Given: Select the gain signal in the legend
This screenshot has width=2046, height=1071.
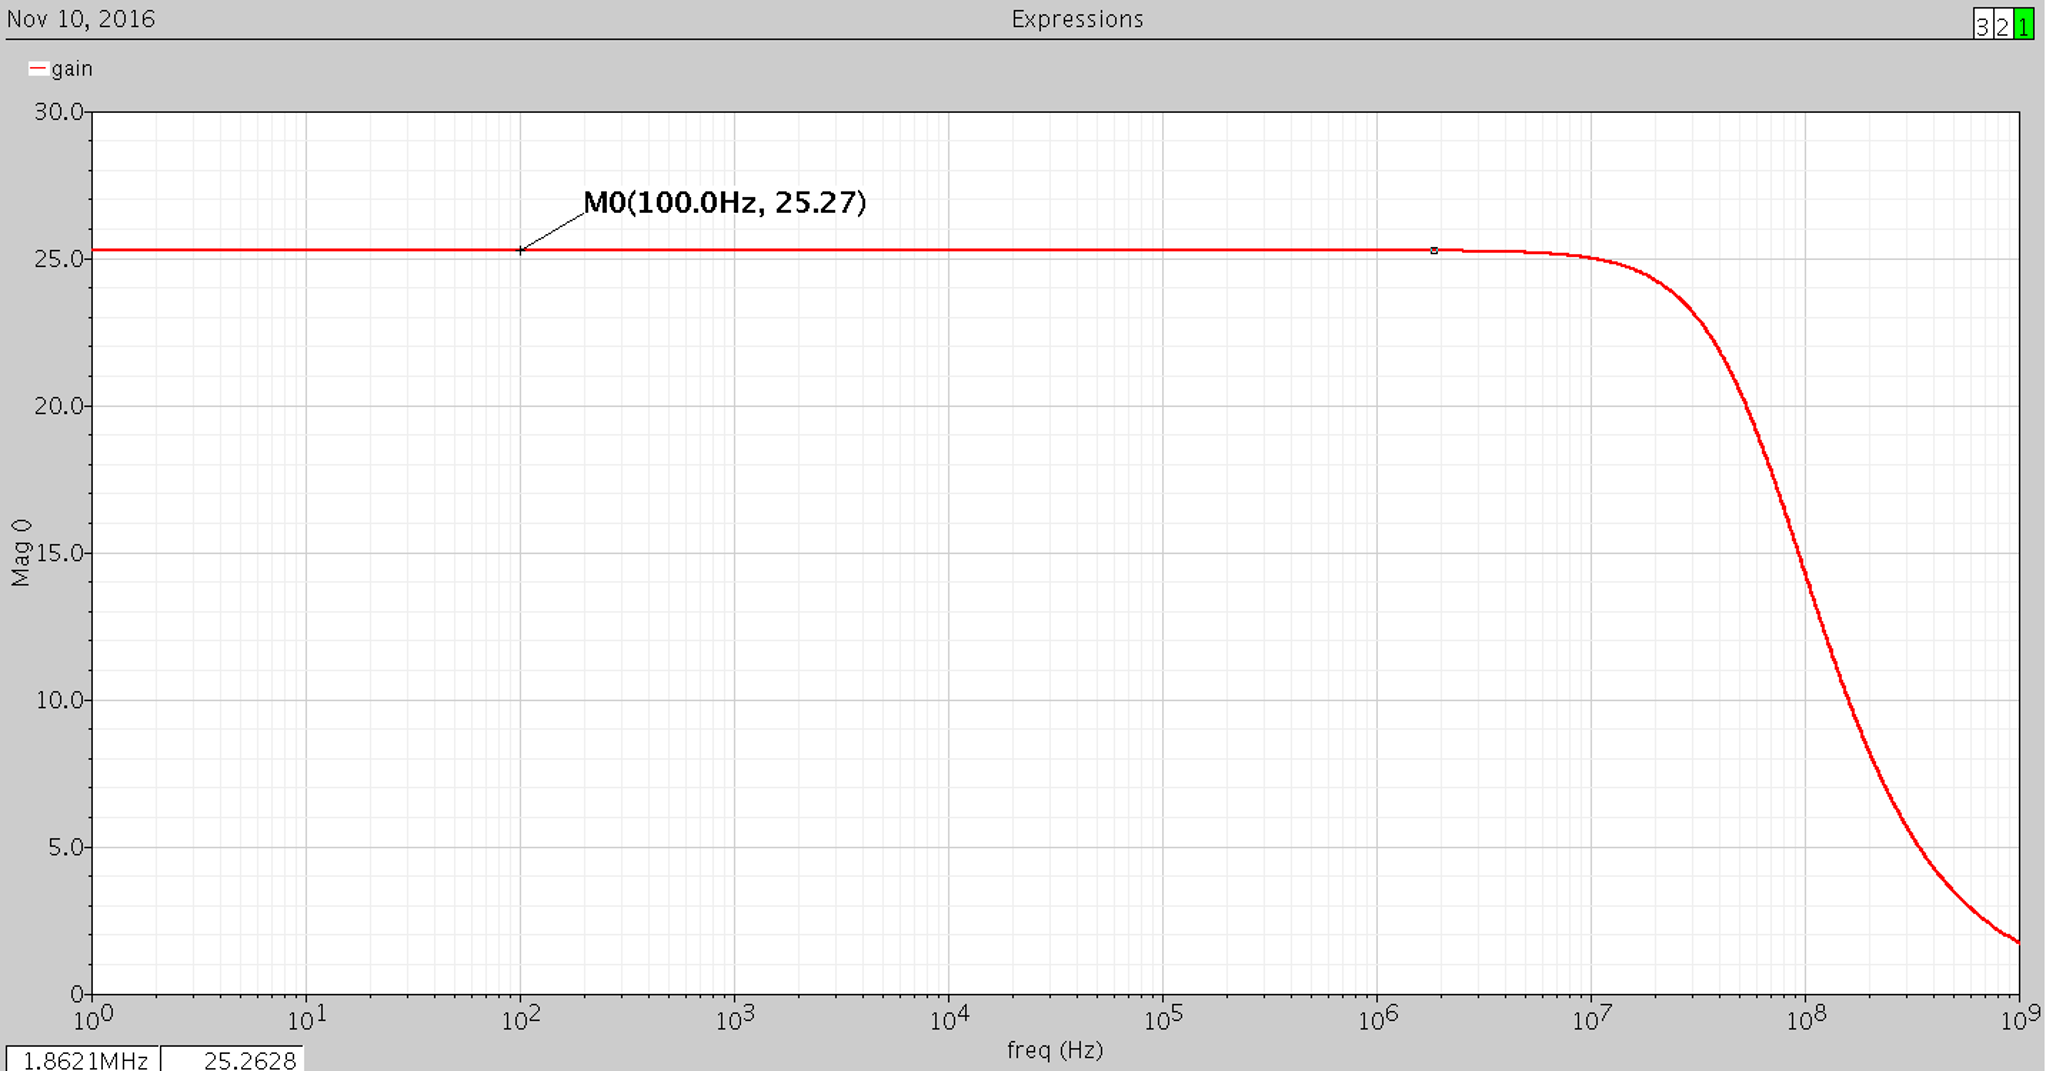Looking at the screenshot, I should pyautogui.click(x=75, y=68).
